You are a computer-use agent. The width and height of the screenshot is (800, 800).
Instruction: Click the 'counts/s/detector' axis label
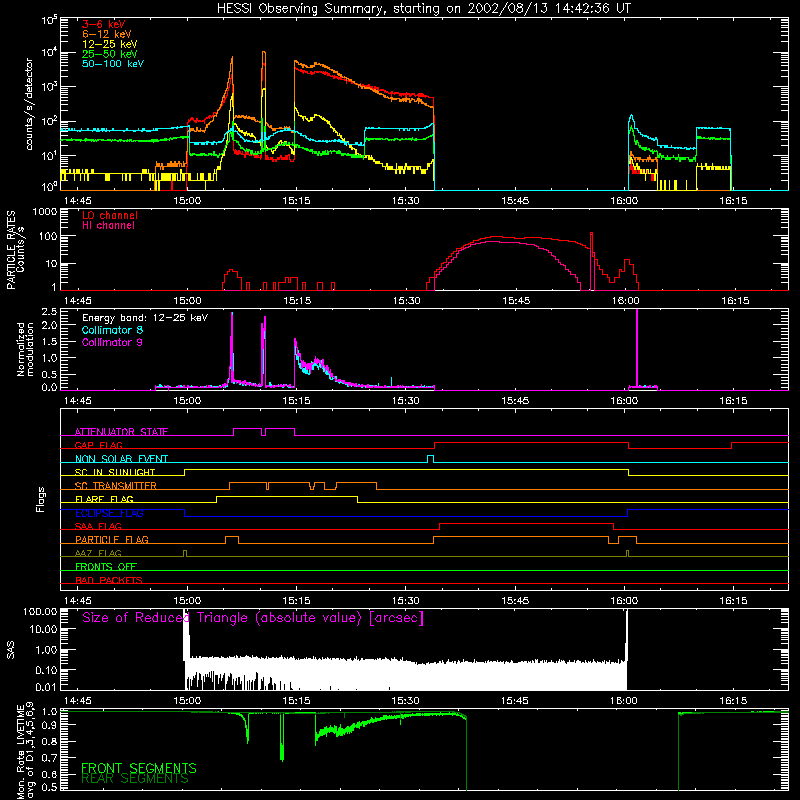pos(29,104)
